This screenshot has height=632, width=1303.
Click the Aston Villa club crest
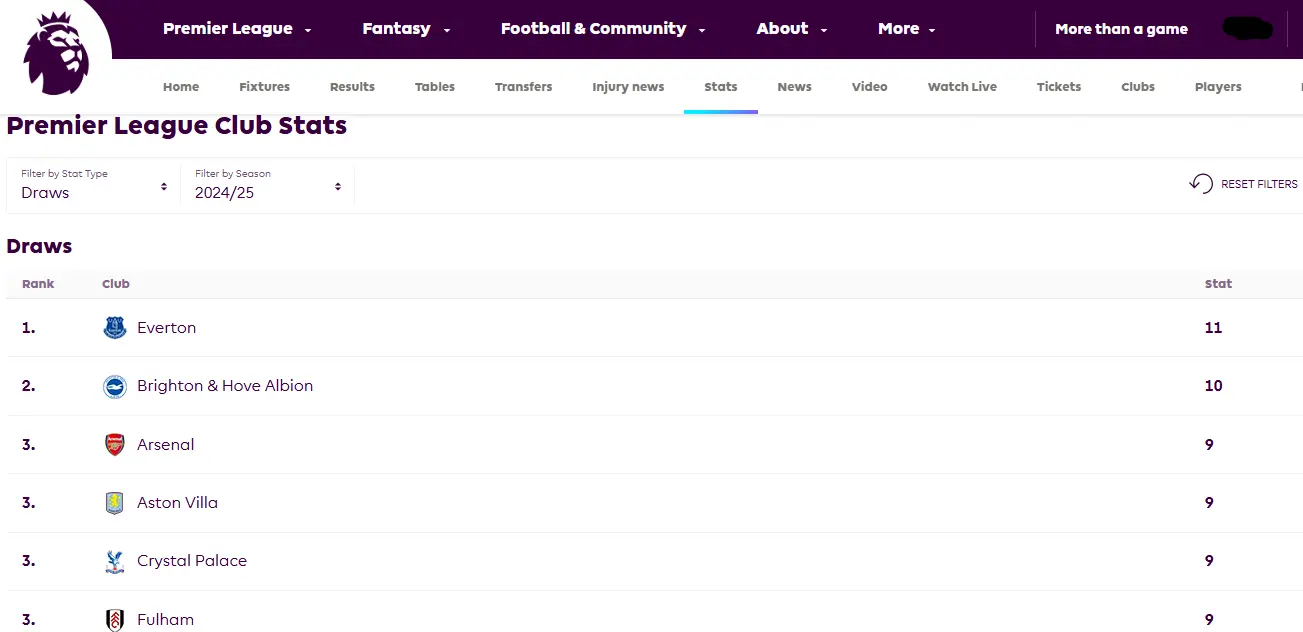[115, 503]
